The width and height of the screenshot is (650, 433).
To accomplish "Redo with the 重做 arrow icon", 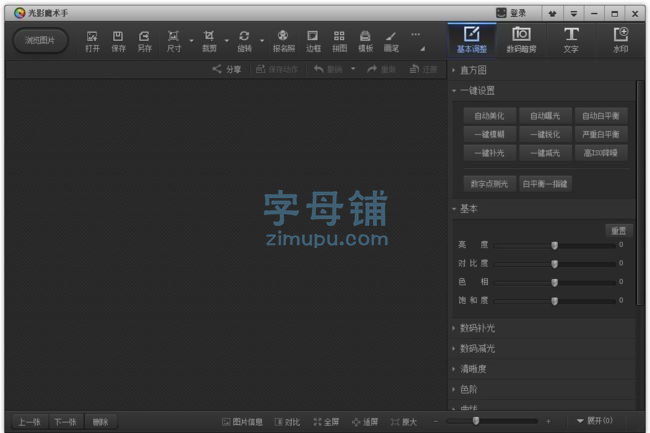I will click(372, 69).
